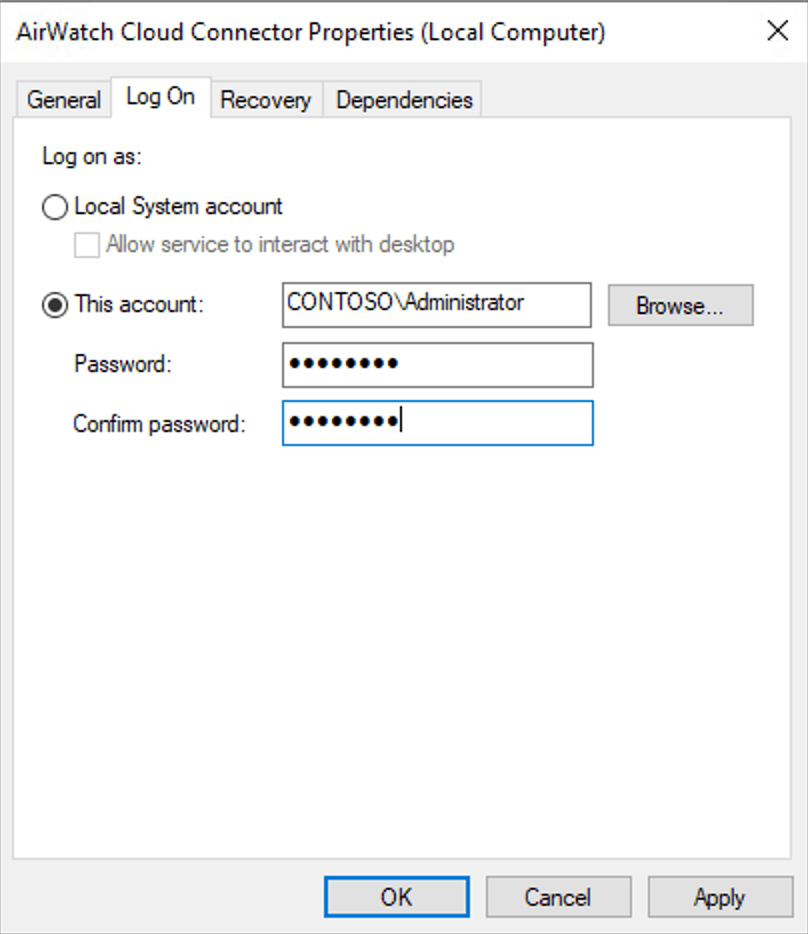
Task: Click the "Confirm password:" text label
Action: [x=158, y=424]
